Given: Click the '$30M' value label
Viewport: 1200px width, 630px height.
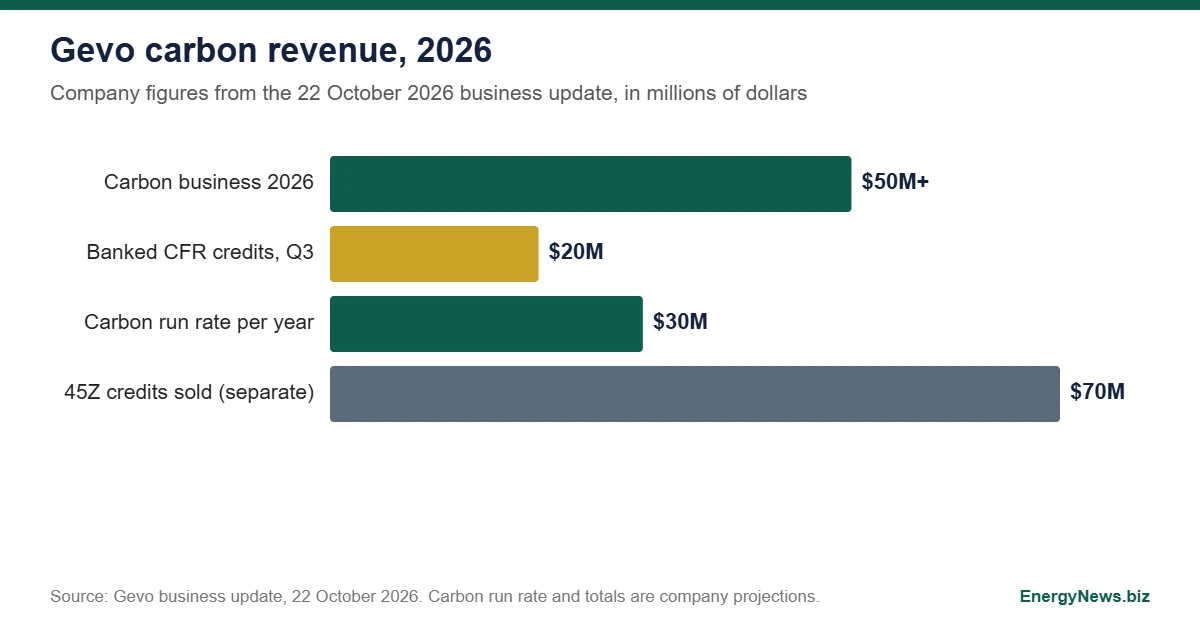Looking at the screenshot, I should [x=680, y=322].
